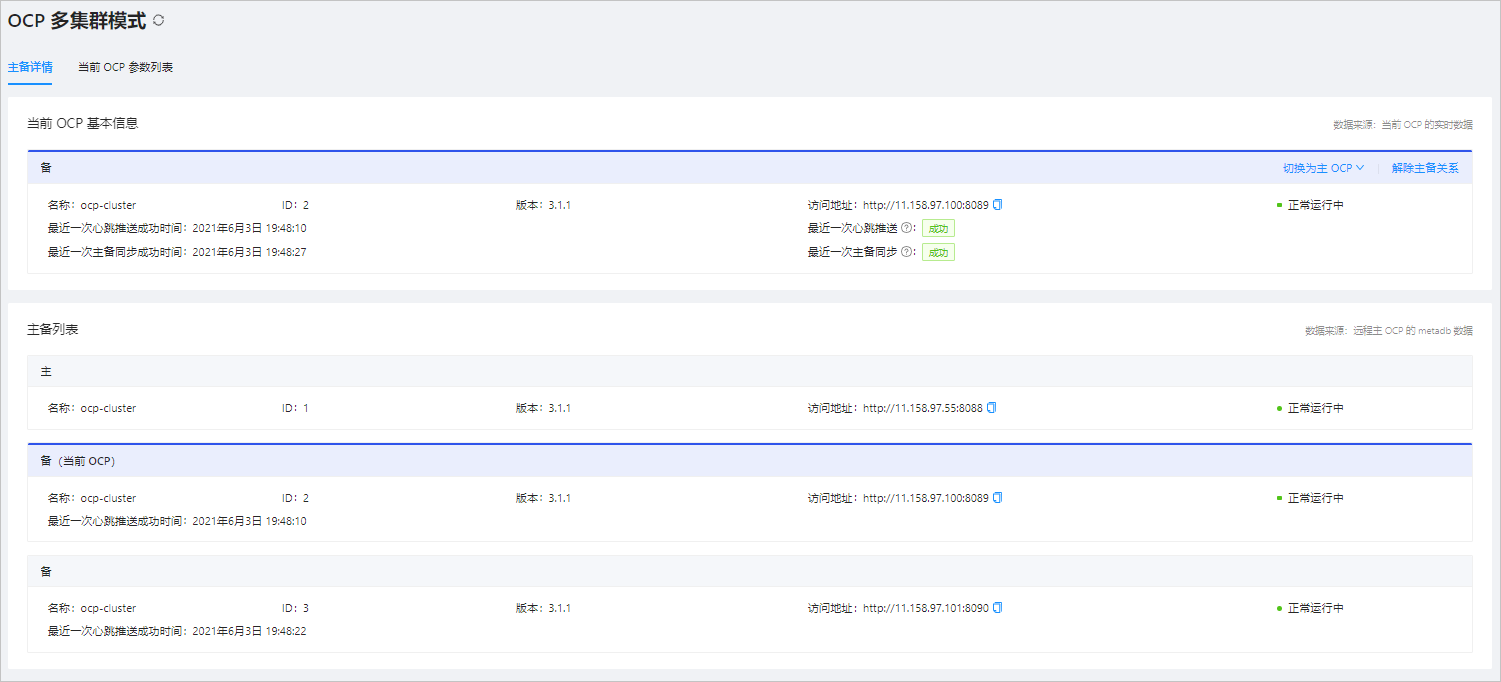This screenshot has width=1501, height=682.
Task: Copy the access address 11.158.97.100:8089 in basic info
Action: click(x=997, y=205)
